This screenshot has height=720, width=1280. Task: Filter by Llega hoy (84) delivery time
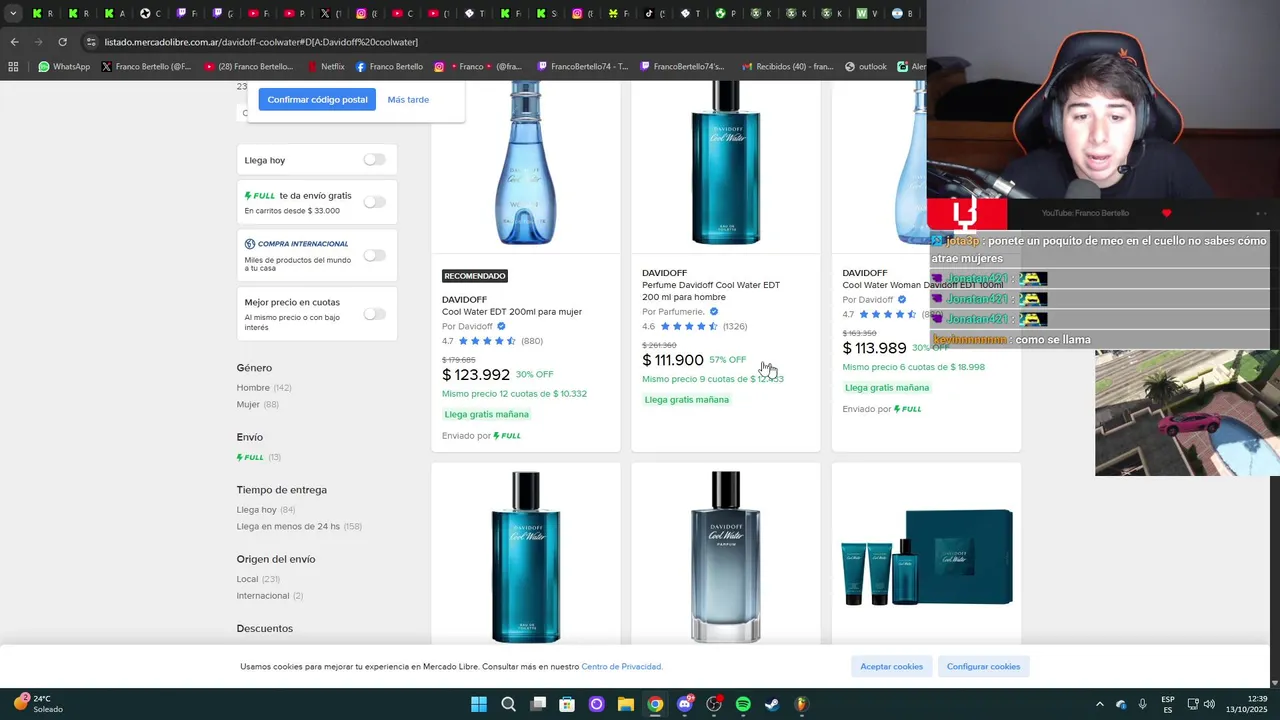pos(265,510)
